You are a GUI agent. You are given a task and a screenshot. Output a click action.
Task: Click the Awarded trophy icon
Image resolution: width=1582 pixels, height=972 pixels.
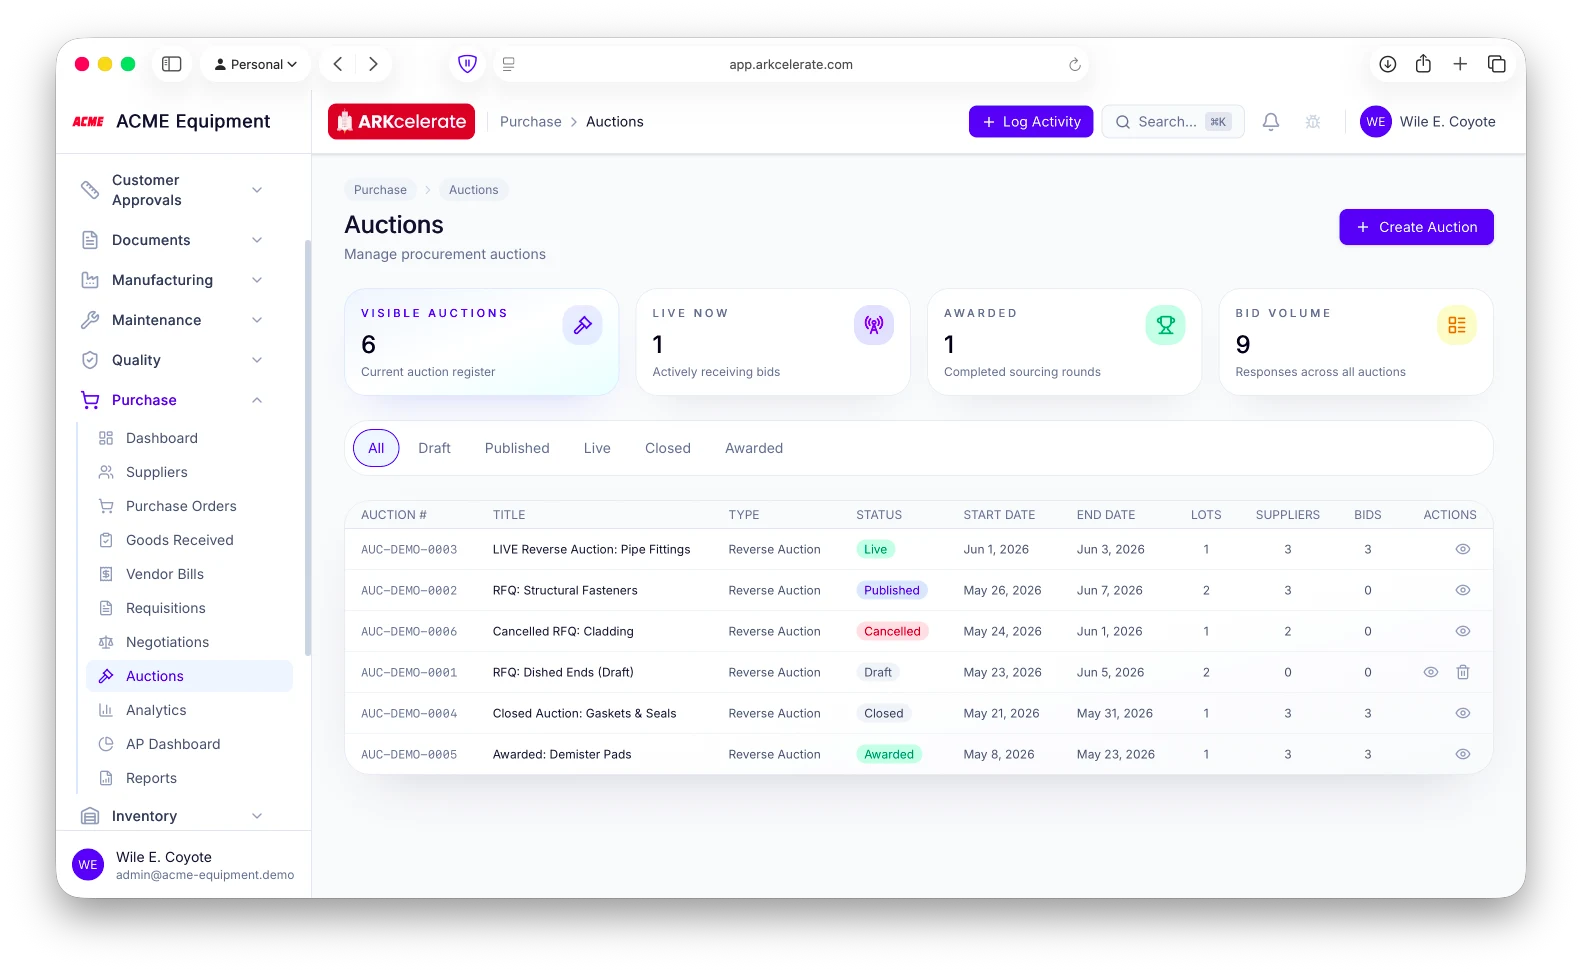(1165, 325)
